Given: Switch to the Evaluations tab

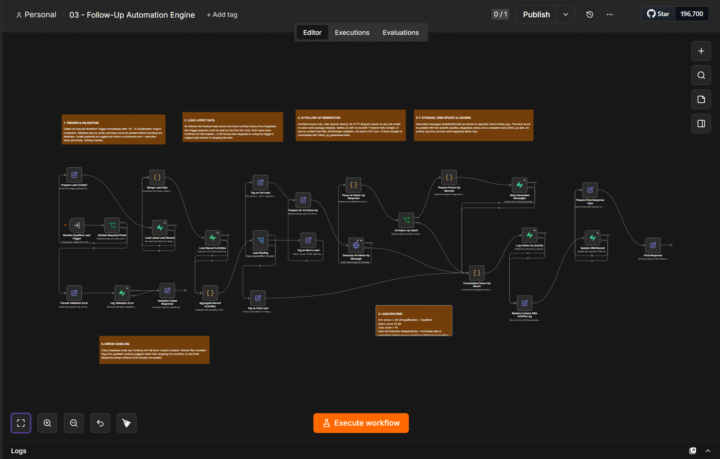Looking at the screenshot, I should pos(400,33).
